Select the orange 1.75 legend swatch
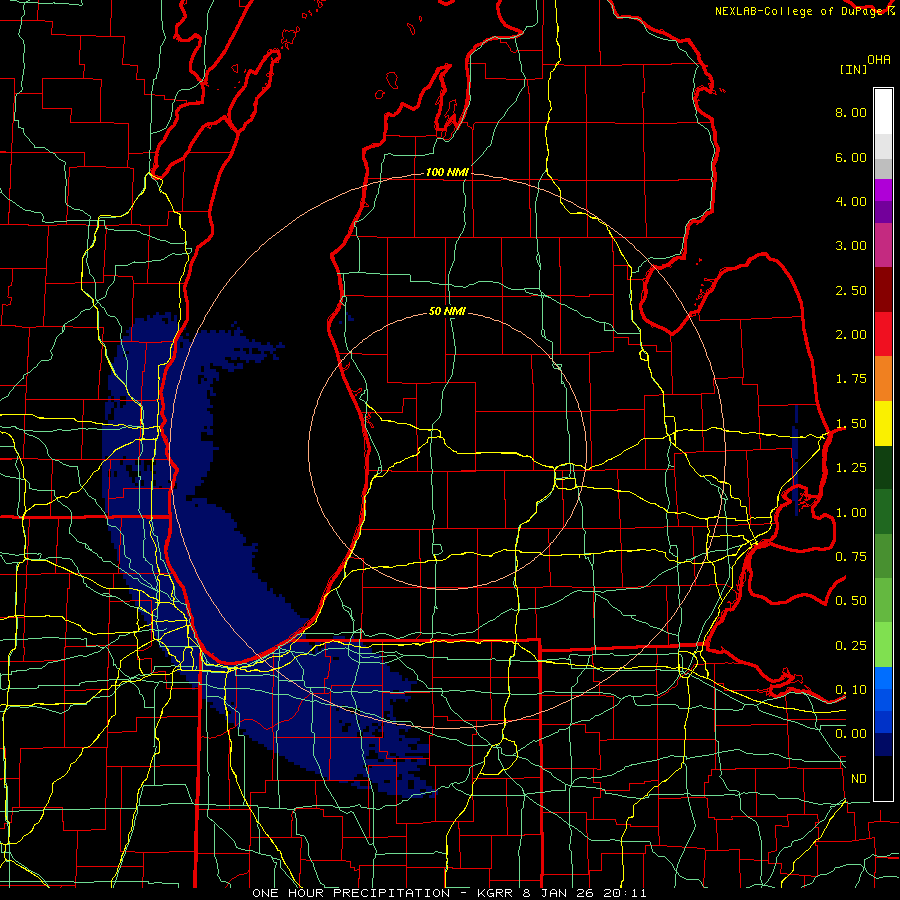 (883, 378)
